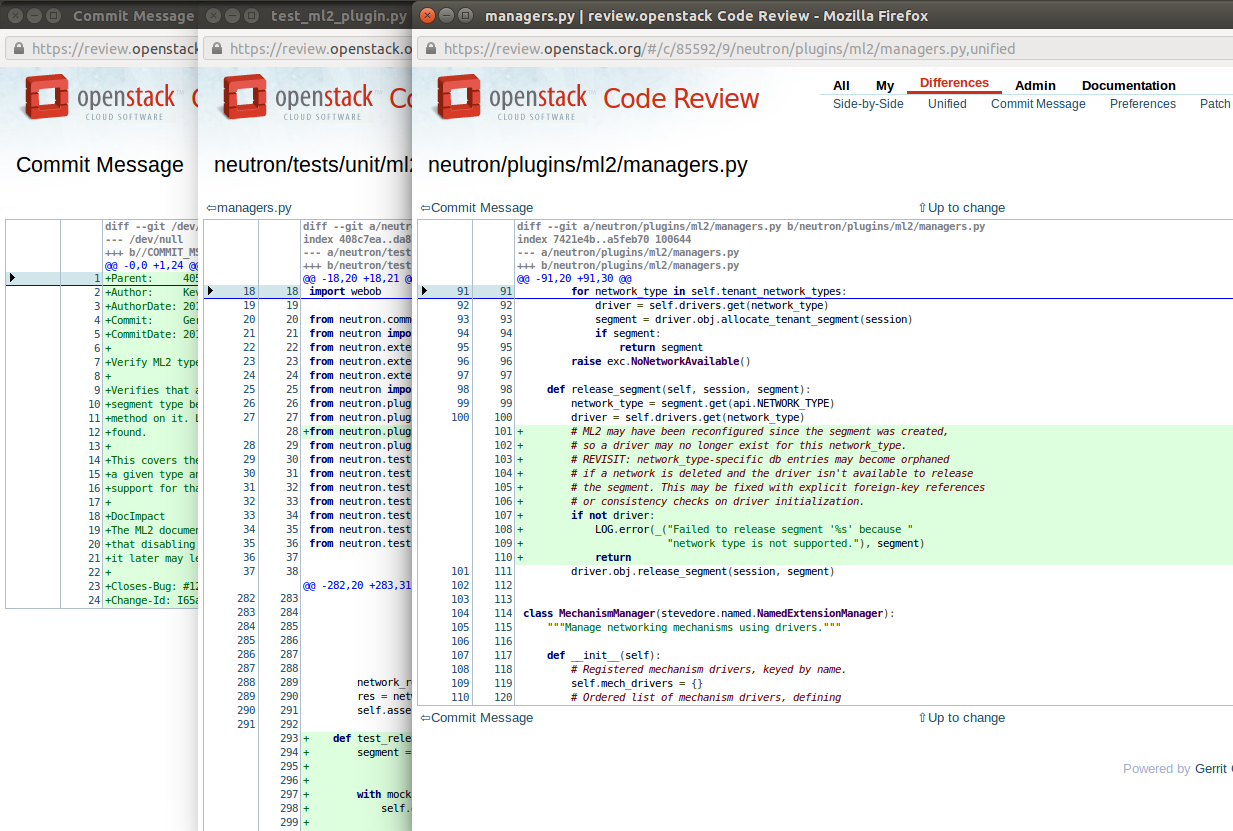Open the All menu in Gerrit
This screenshot has width=1233, height=831.
pyautogui.click(x=841, y=85)
